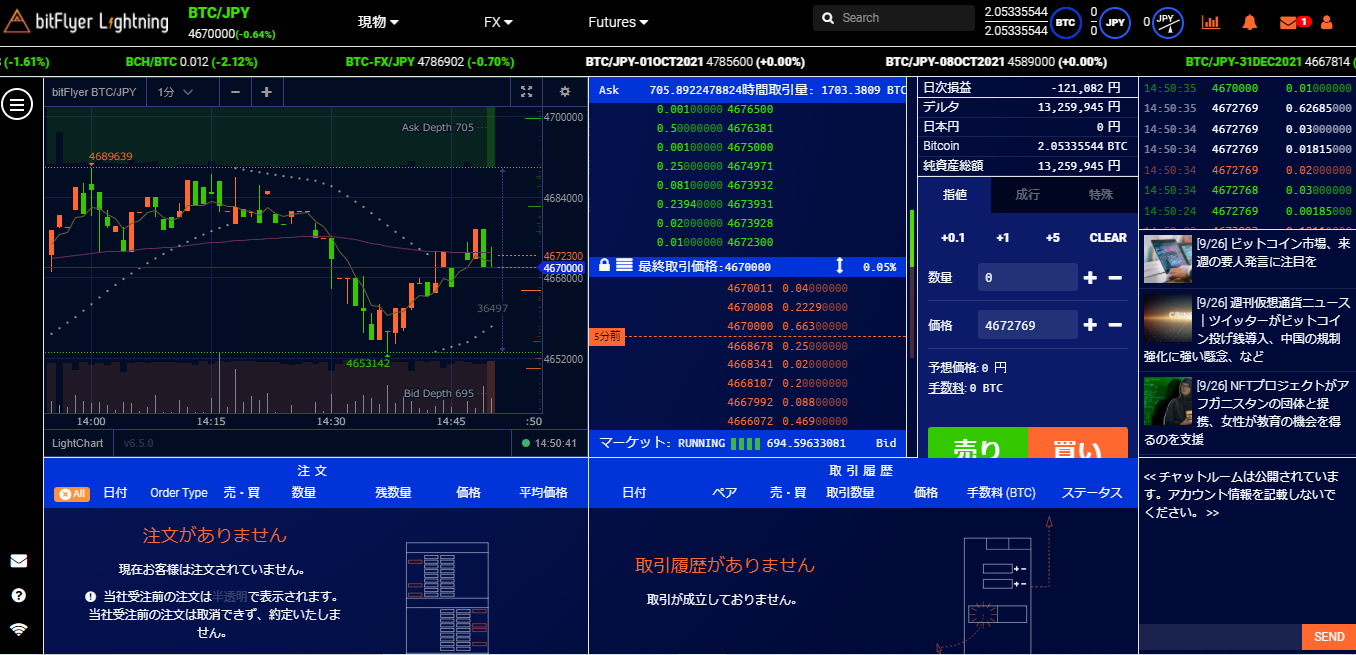Image resolution: width=1356 pixels, height=655 pixels.
Task: Click bid price 4668678 in order book
Action: tap(750, 346)
